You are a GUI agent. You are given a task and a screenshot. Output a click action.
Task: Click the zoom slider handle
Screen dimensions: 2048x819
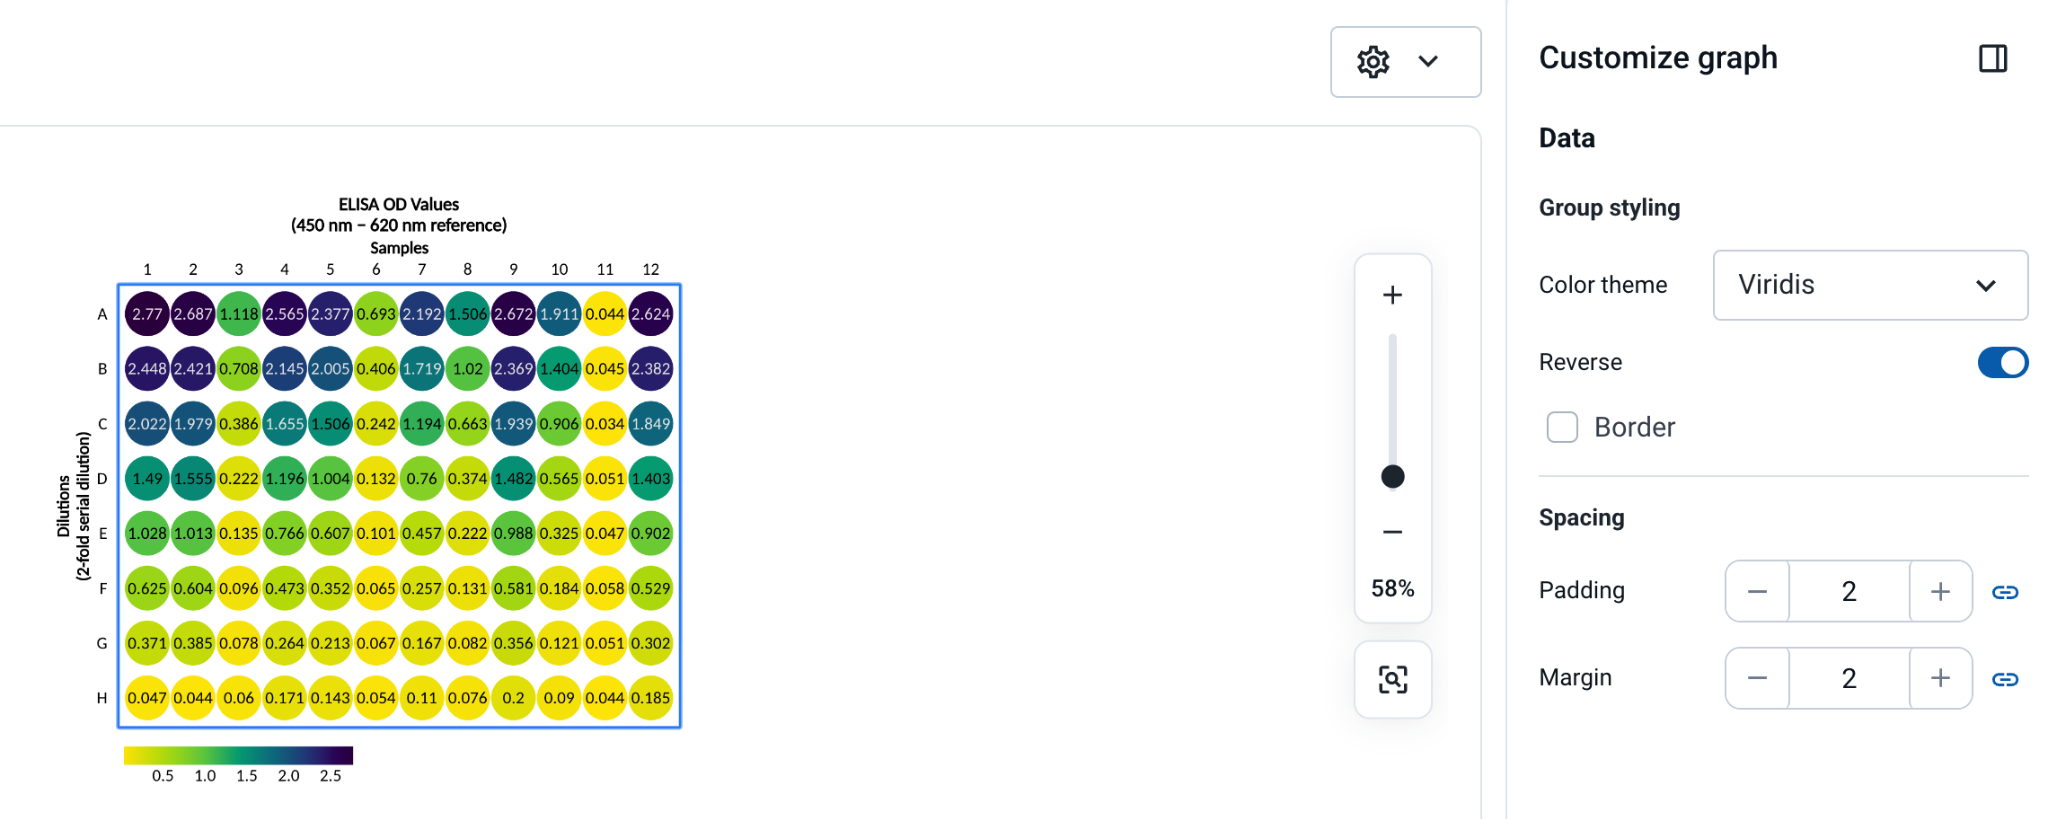[1392, 476]
